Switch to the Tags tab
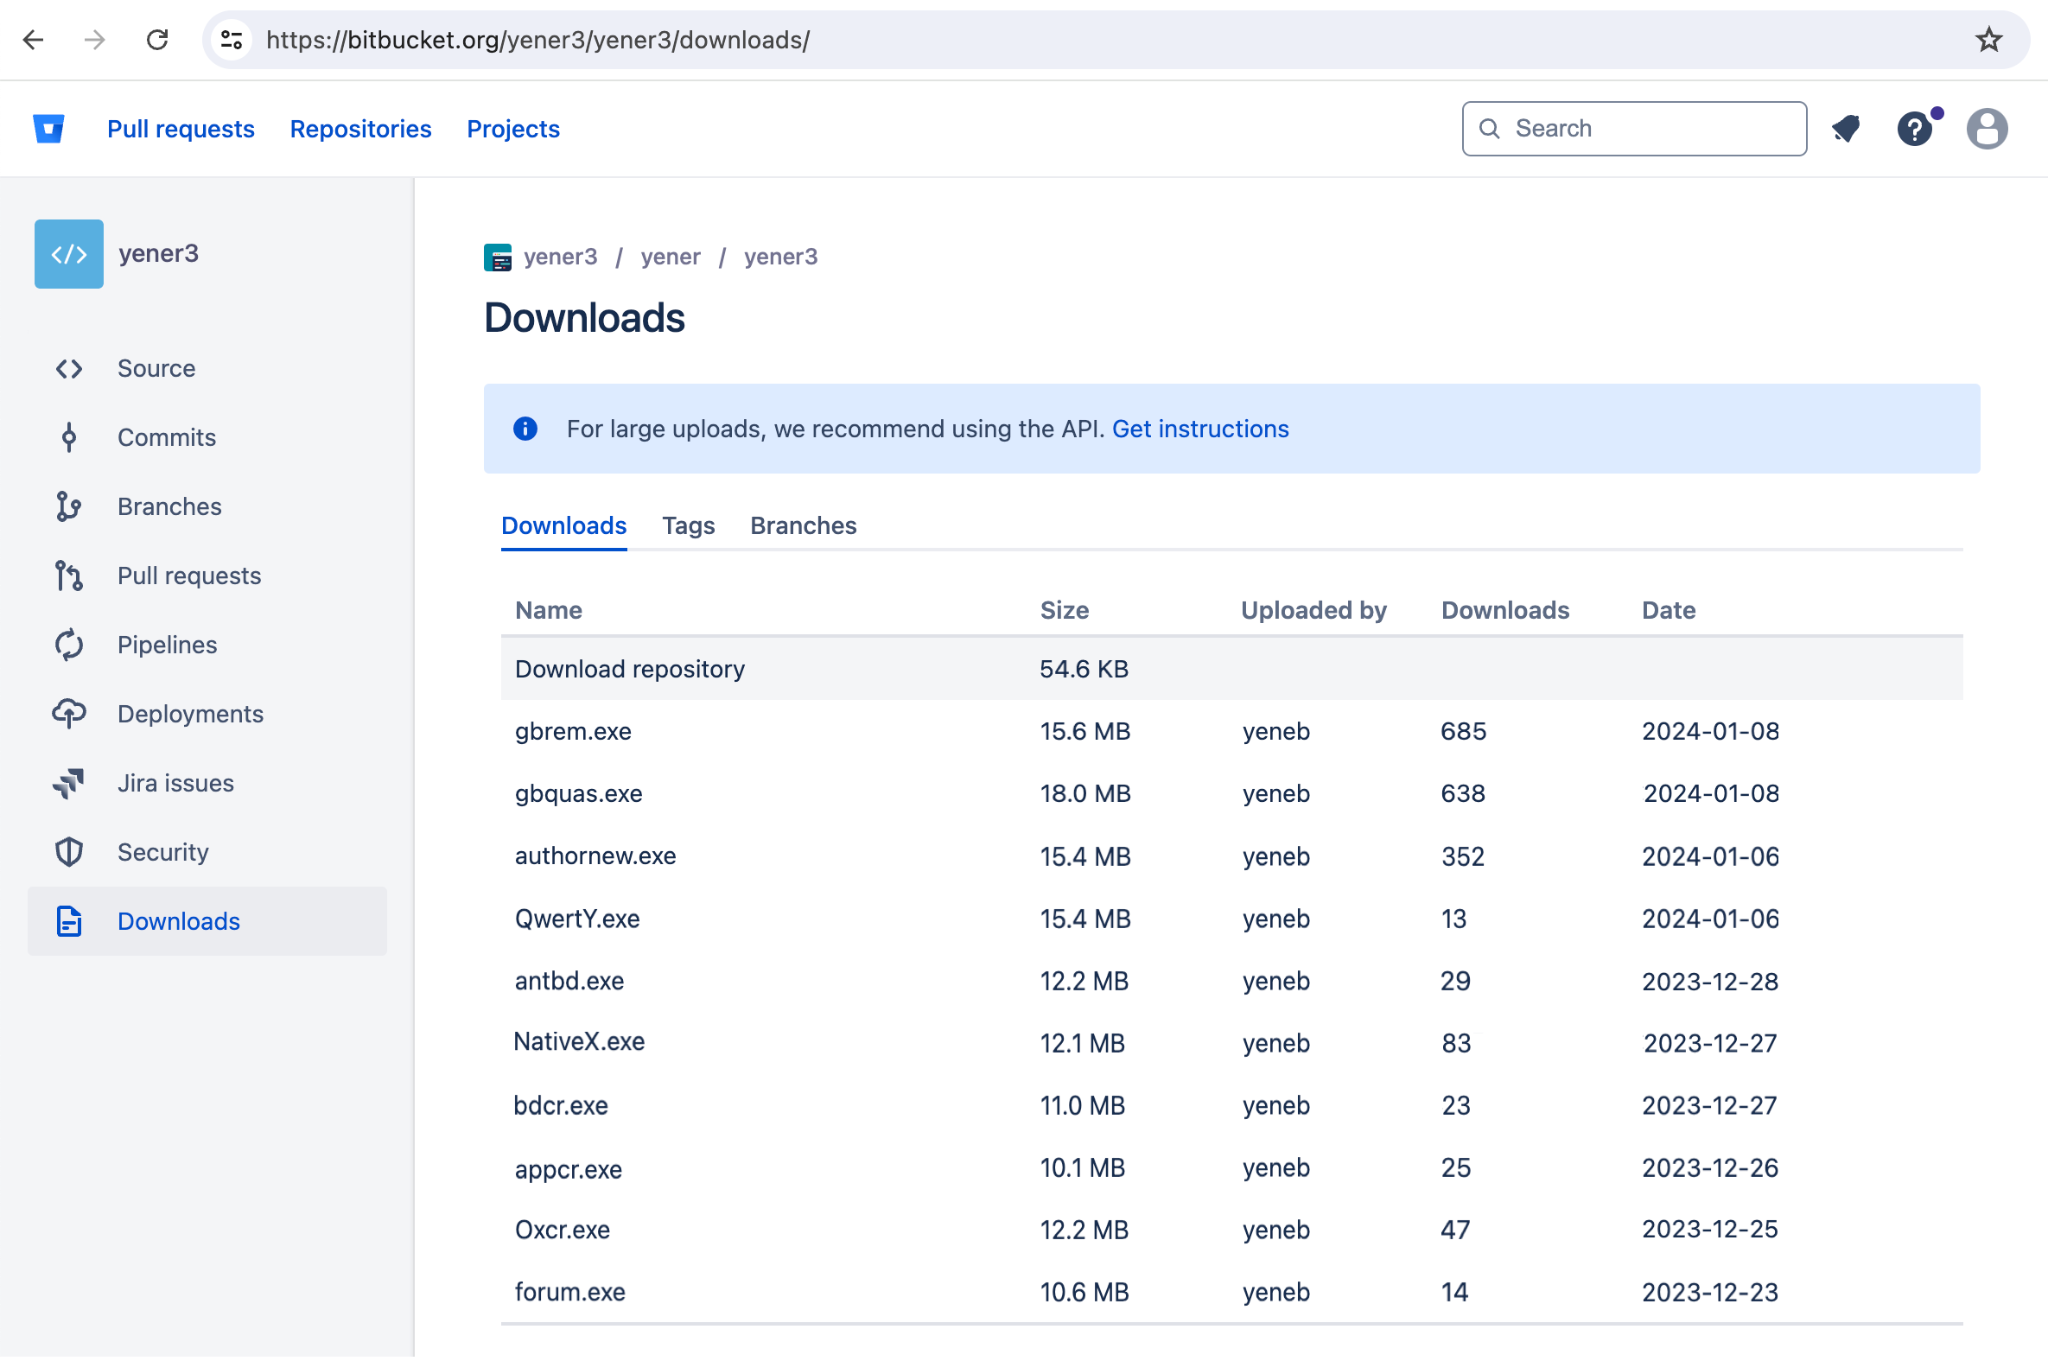The width and height of the screenshot is (2048, 1357). 689,526
